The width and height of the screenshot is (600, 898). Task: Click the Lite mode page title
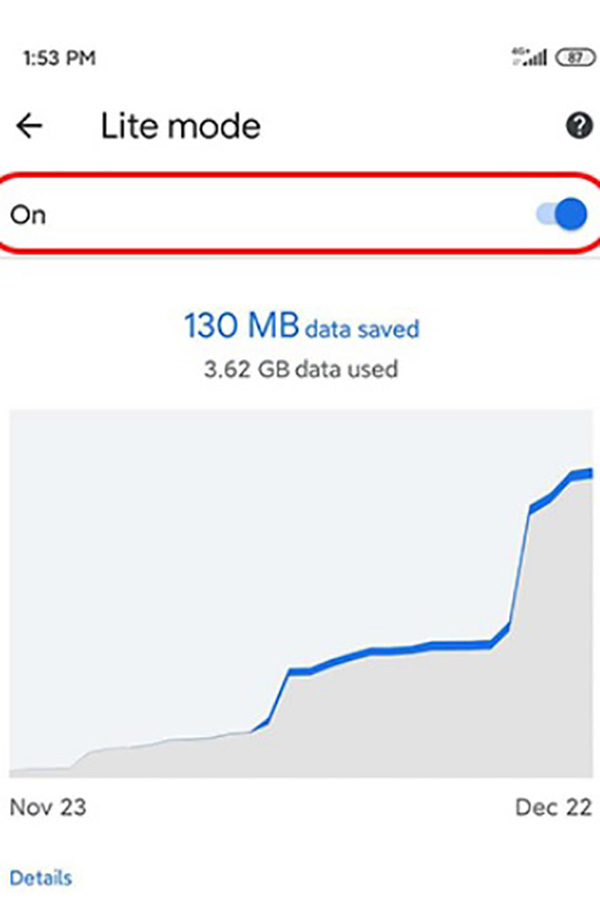[x=180, y=126]
